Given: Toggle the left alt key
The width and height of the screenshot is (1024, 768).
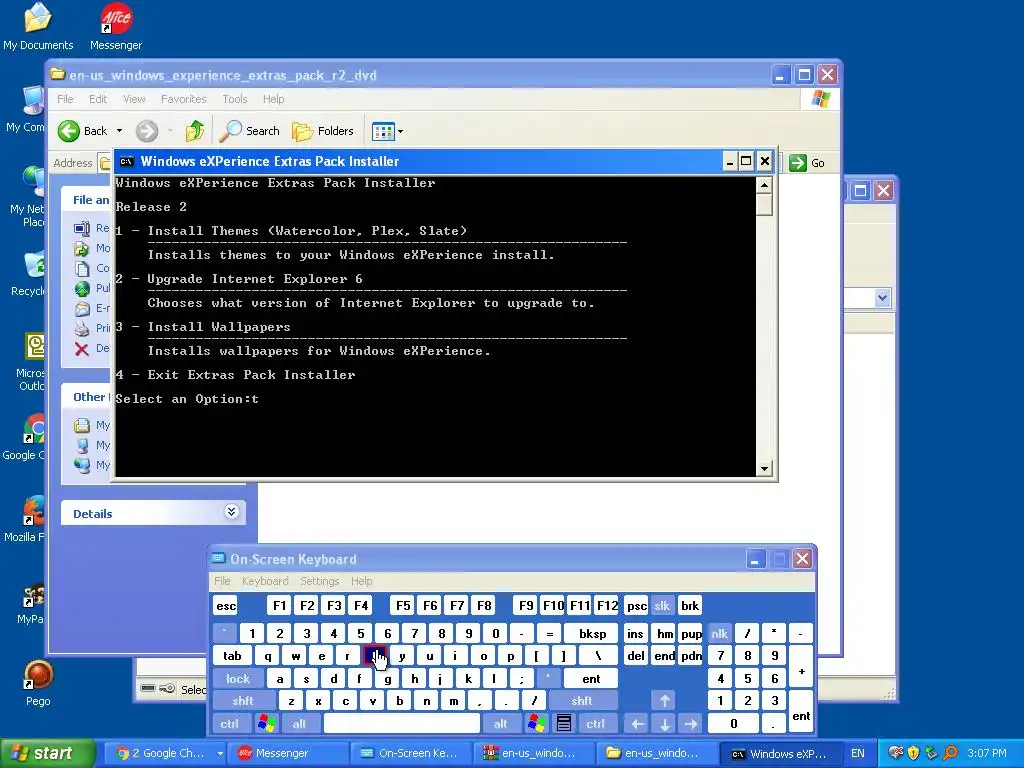Looking at the screenshot, I should click(x=299, y=724).
